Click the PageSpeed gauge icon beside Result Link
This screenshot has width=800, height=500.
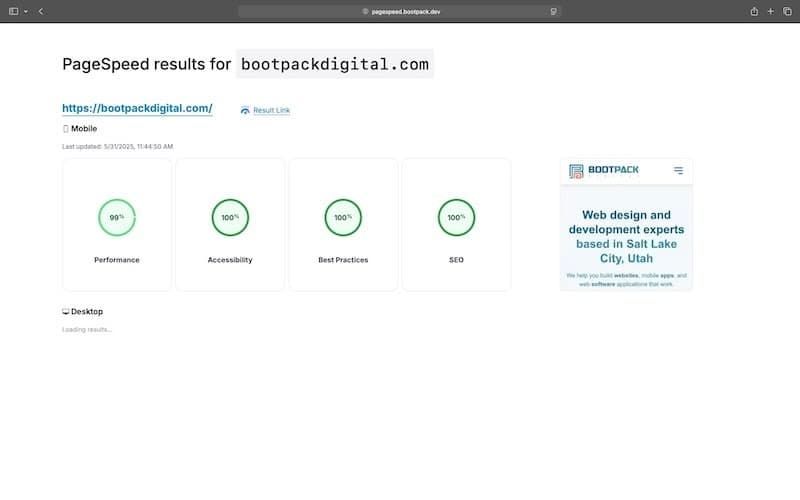(x=245, y=110)
